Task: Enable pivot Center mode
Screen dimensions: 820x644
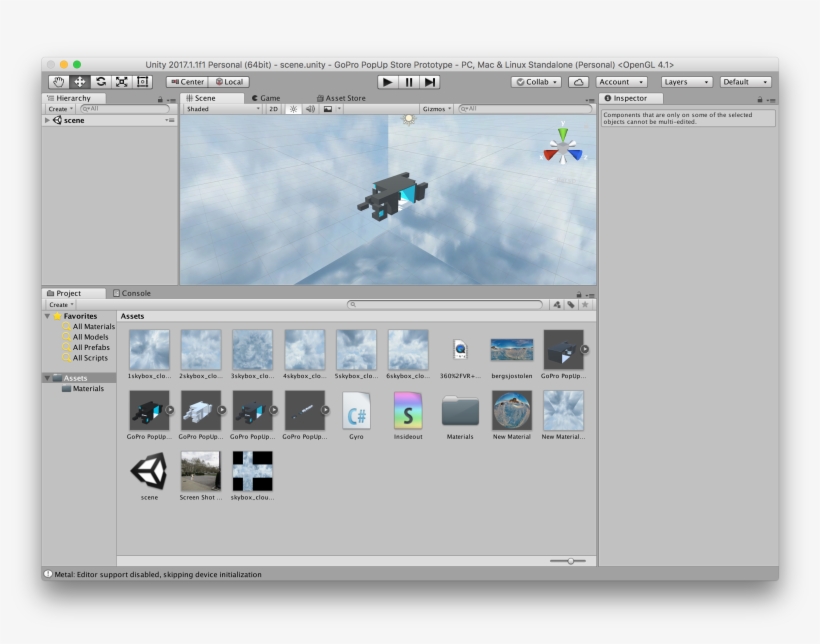Action: 189,82
